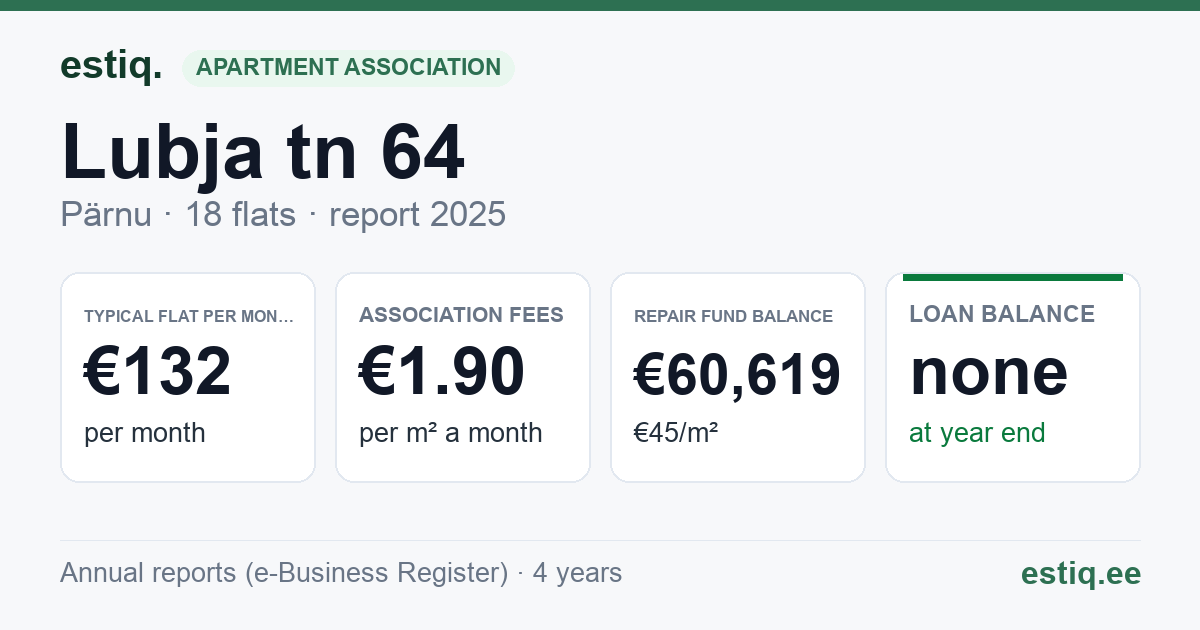1200x630 pixels.
Task: Click the 'none' loan balance value
Action: click(989, 372)
